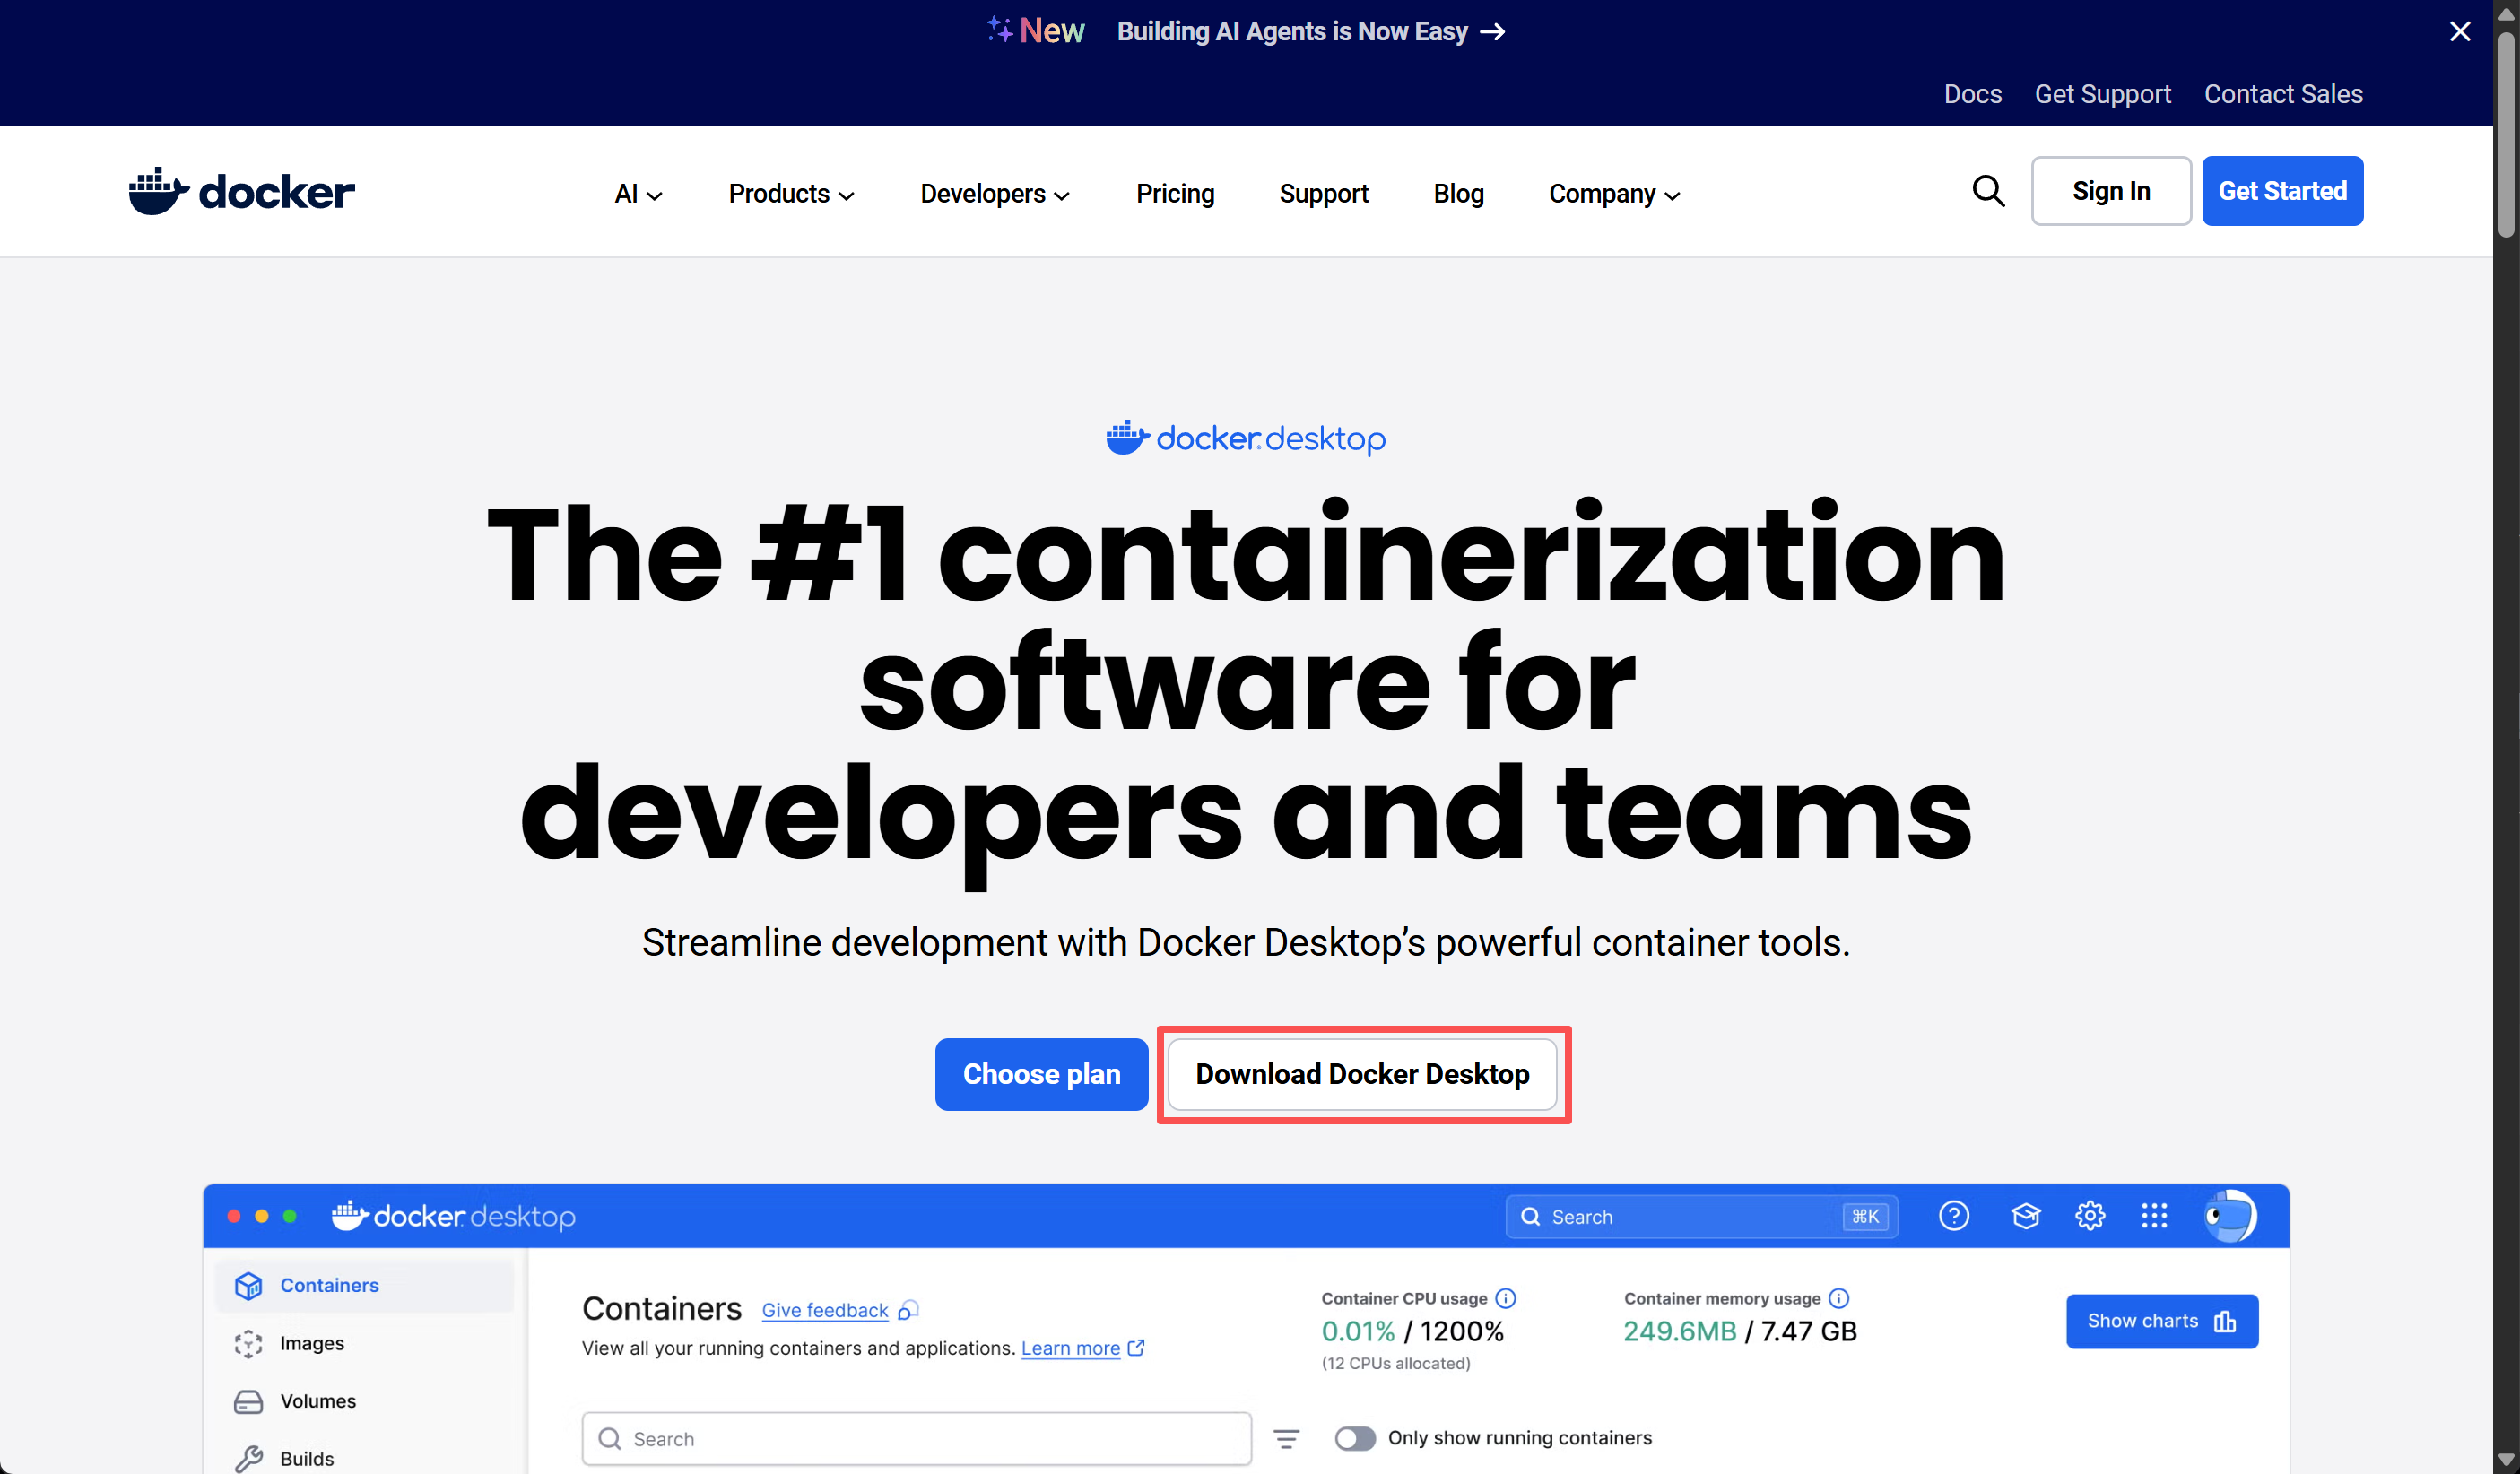Expand the Company navigation dropdown

click(x=1614, y=194)
